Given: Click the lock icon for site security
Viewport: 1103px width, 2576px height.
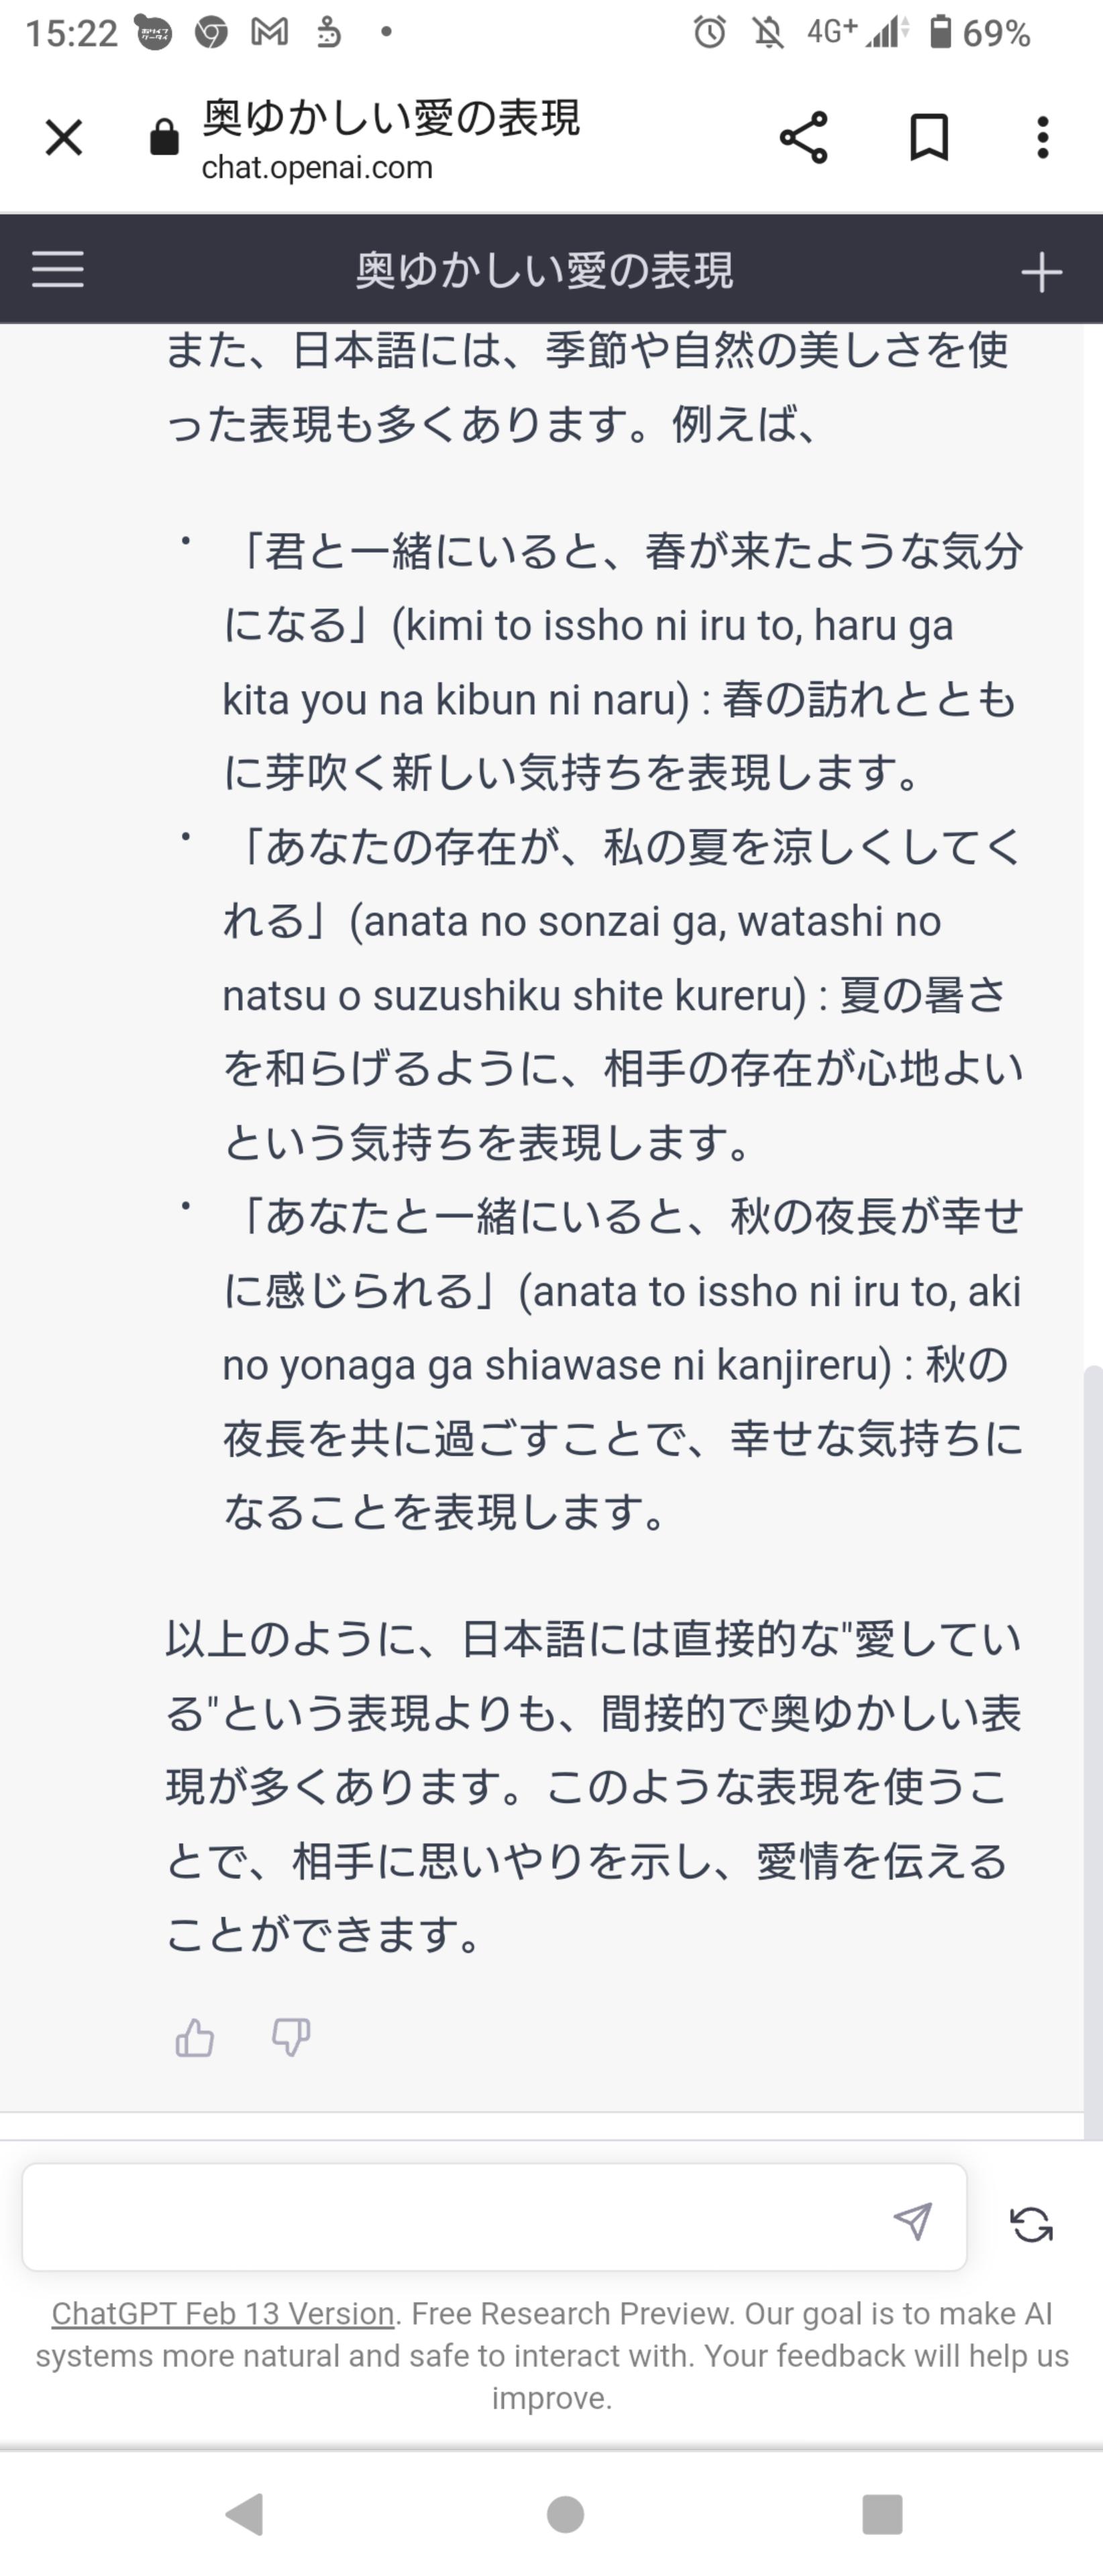Looking at the screenshot, I should [x=164, y=138].
